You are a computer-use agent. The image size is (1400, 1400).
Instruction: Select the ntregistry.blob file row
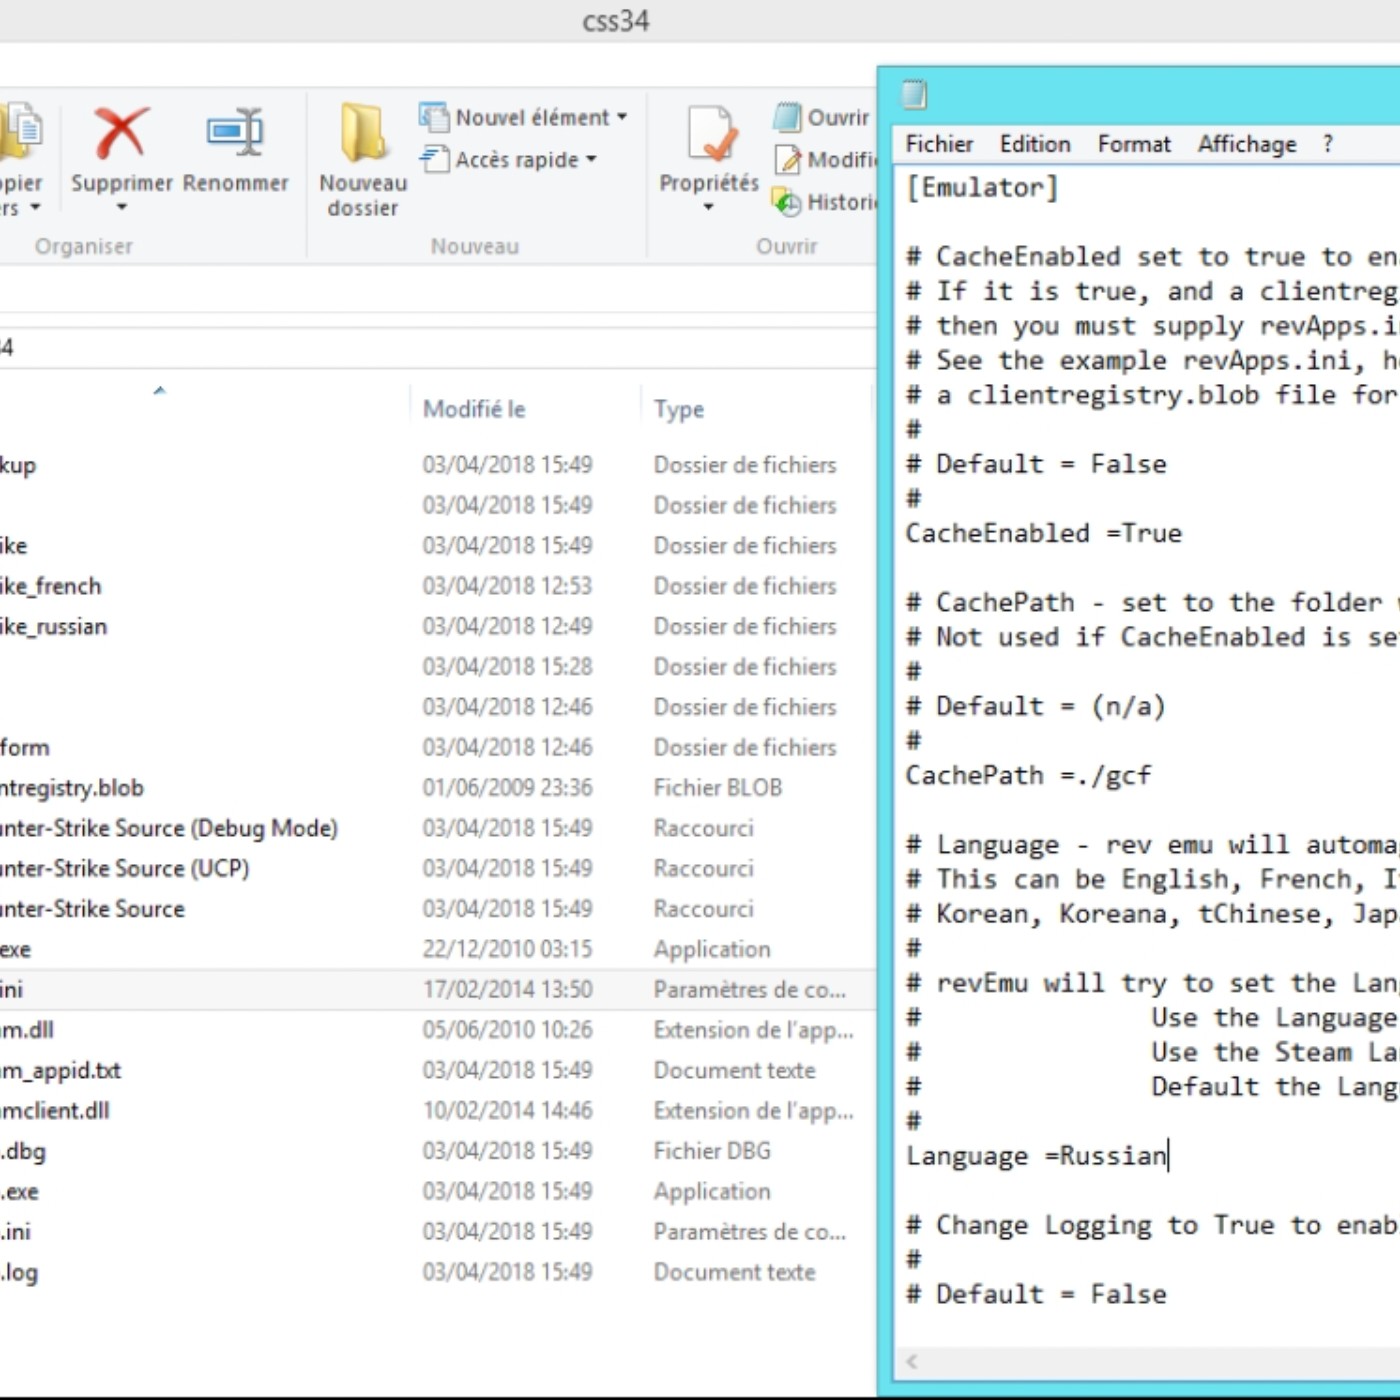pos(436,788)
